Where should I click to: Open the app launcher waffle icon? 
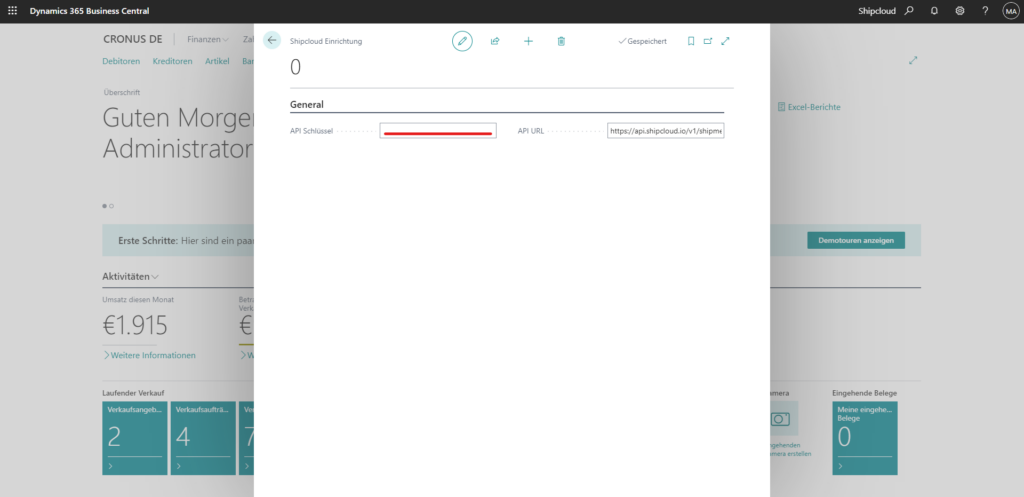(x=12, y=10)
